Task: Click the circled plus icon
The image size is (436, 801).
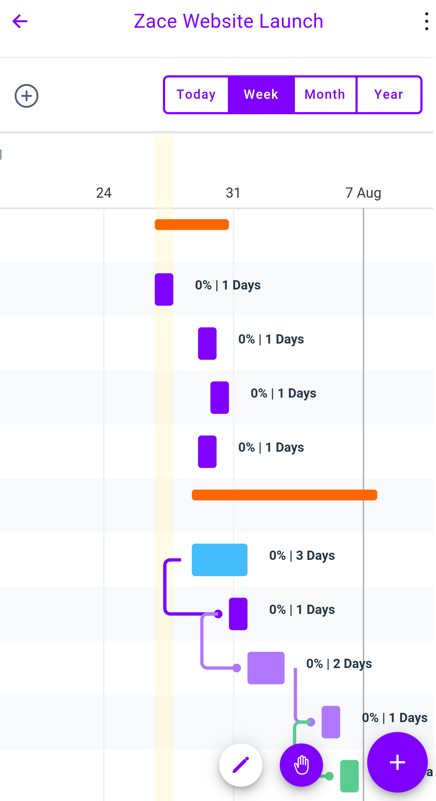Action: [27, 96]
